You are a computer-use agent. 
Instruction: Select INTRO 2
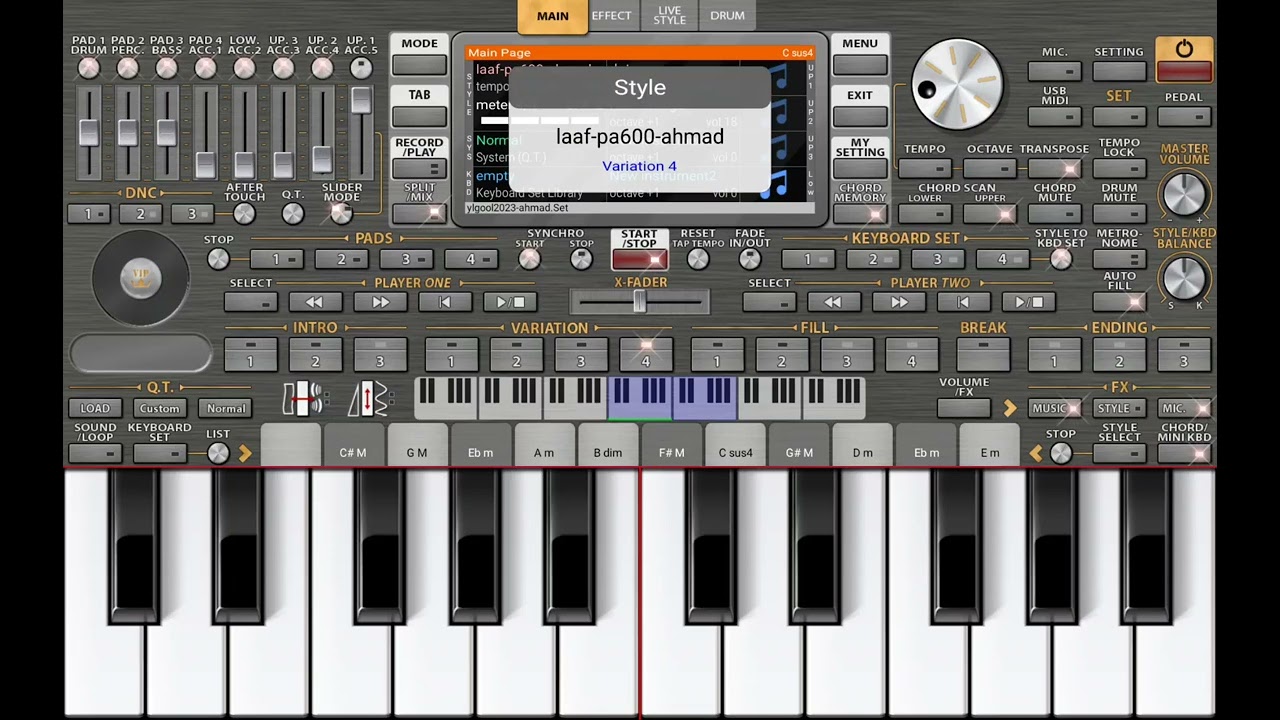(315, 354)
